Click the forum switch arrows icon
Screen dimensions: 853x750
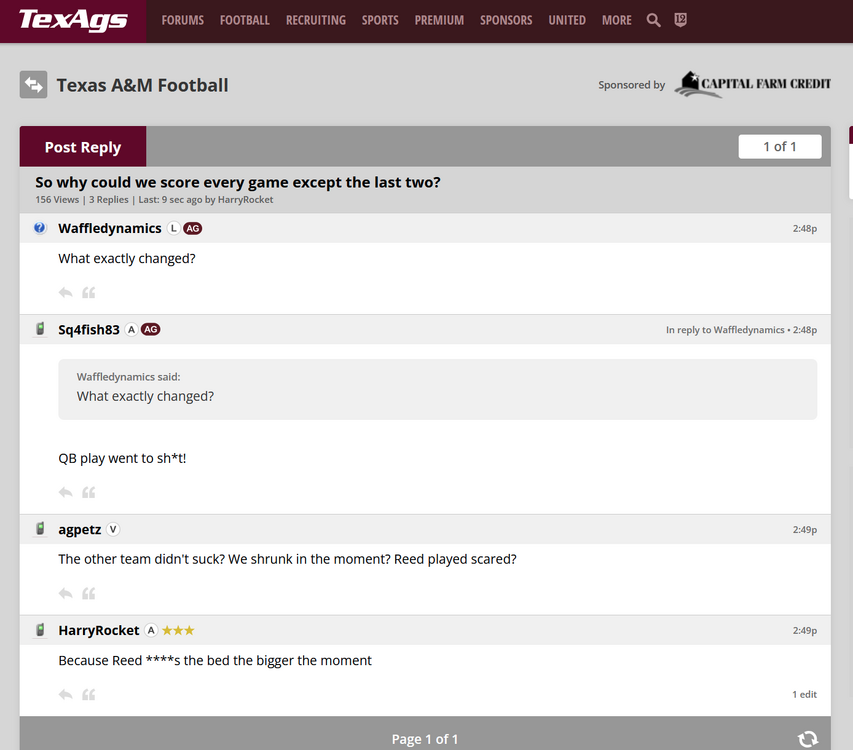point(34,85)
